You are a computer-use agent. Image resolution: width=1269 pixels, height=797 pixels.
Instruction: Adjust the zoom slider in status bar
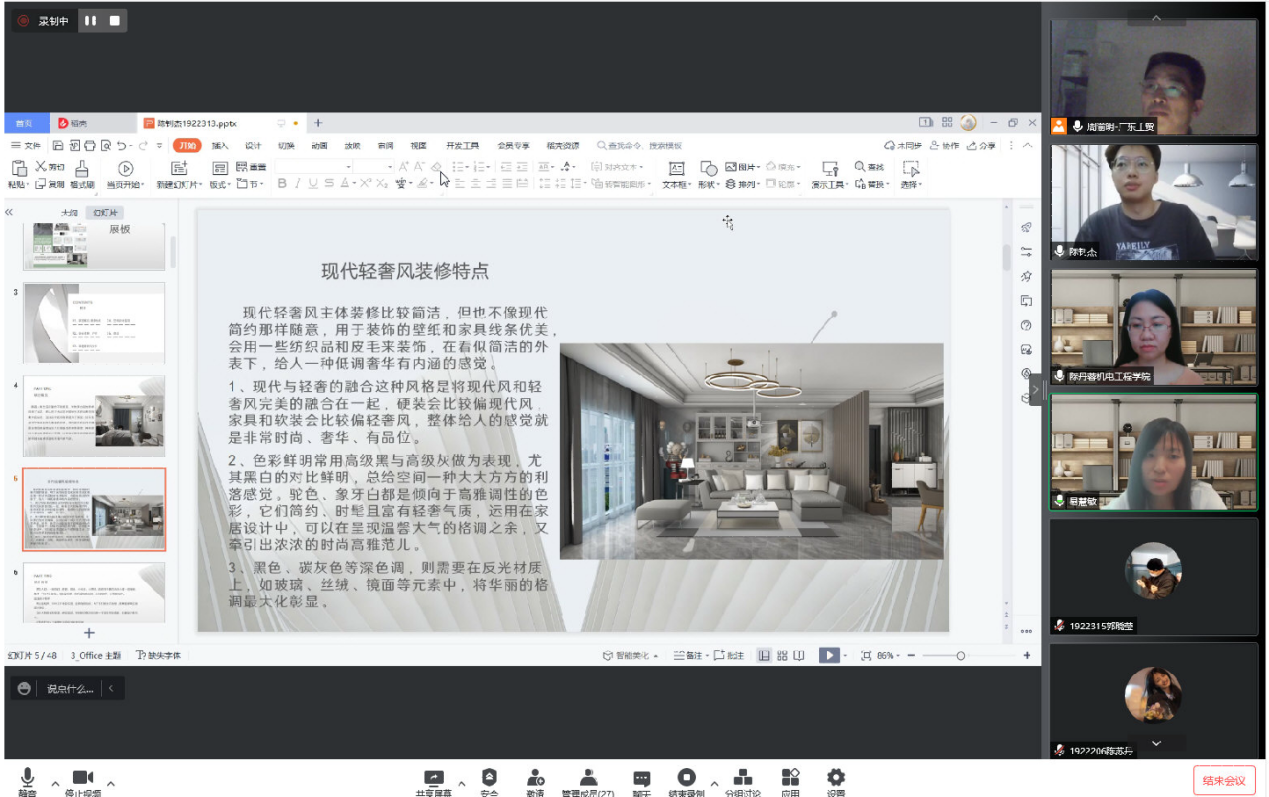(960, 655)
